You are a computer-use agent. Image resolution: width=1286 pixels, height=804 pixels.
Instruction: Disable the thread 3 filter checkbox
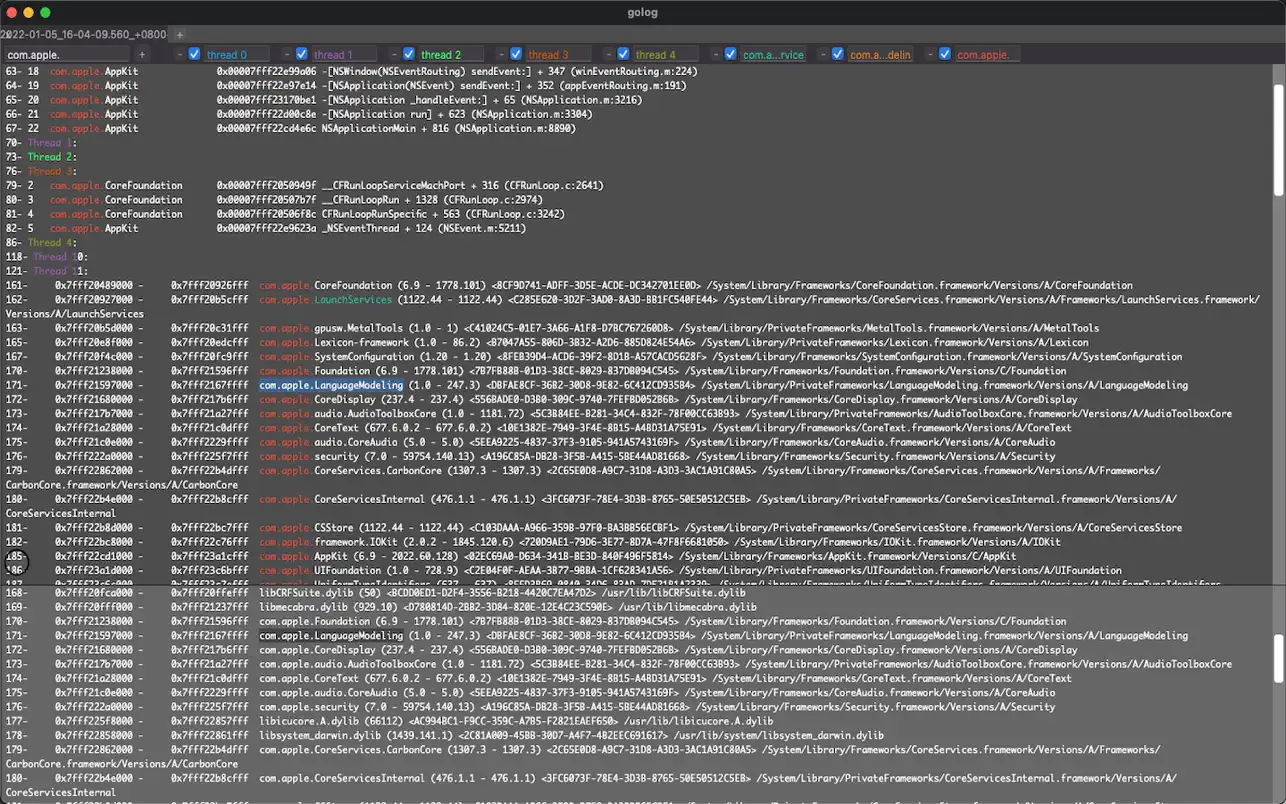click(x=516, y=54)
